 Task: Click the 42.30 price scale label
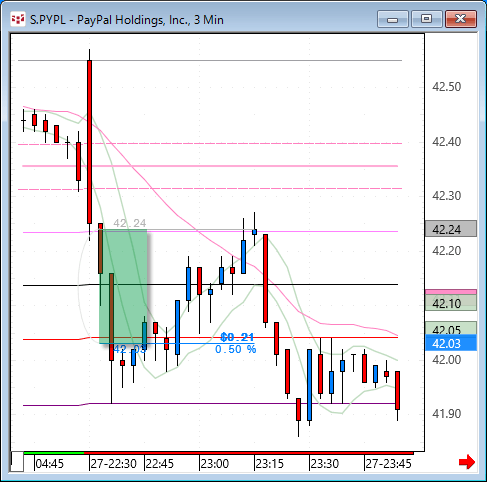(447, 196)
